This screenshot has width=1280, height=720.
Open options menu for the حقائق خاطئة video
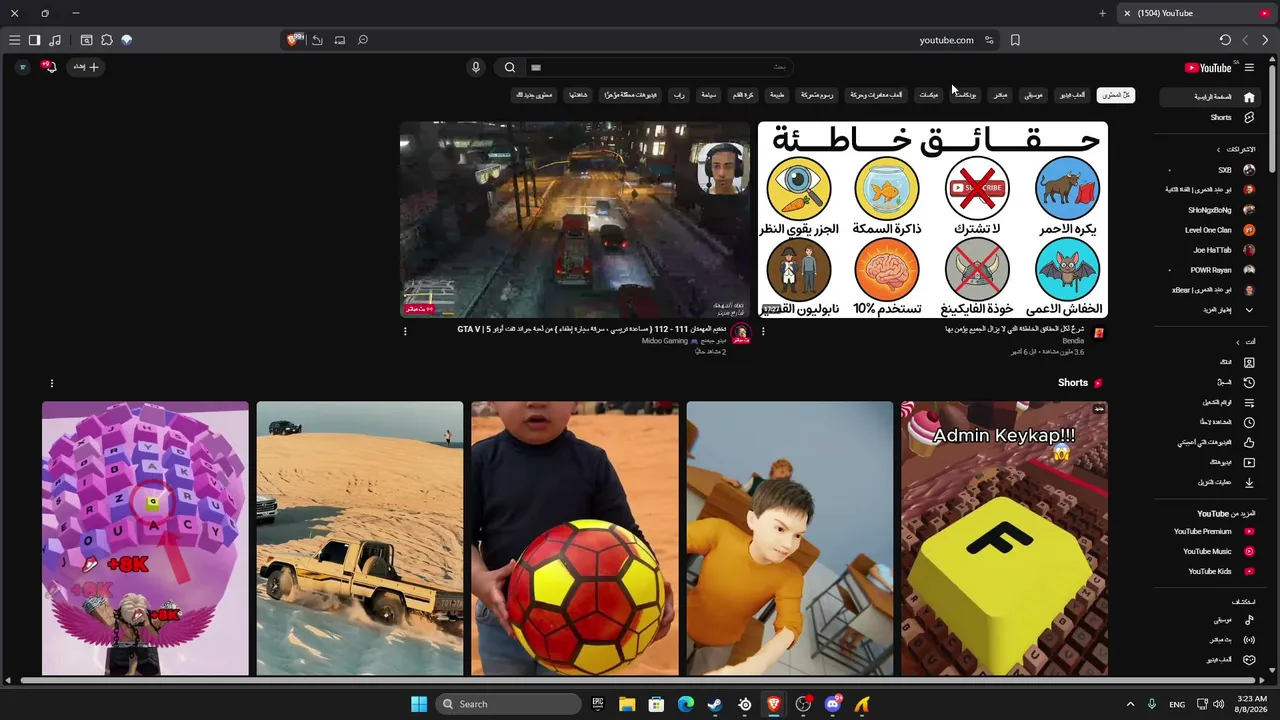tap(763, 332)
